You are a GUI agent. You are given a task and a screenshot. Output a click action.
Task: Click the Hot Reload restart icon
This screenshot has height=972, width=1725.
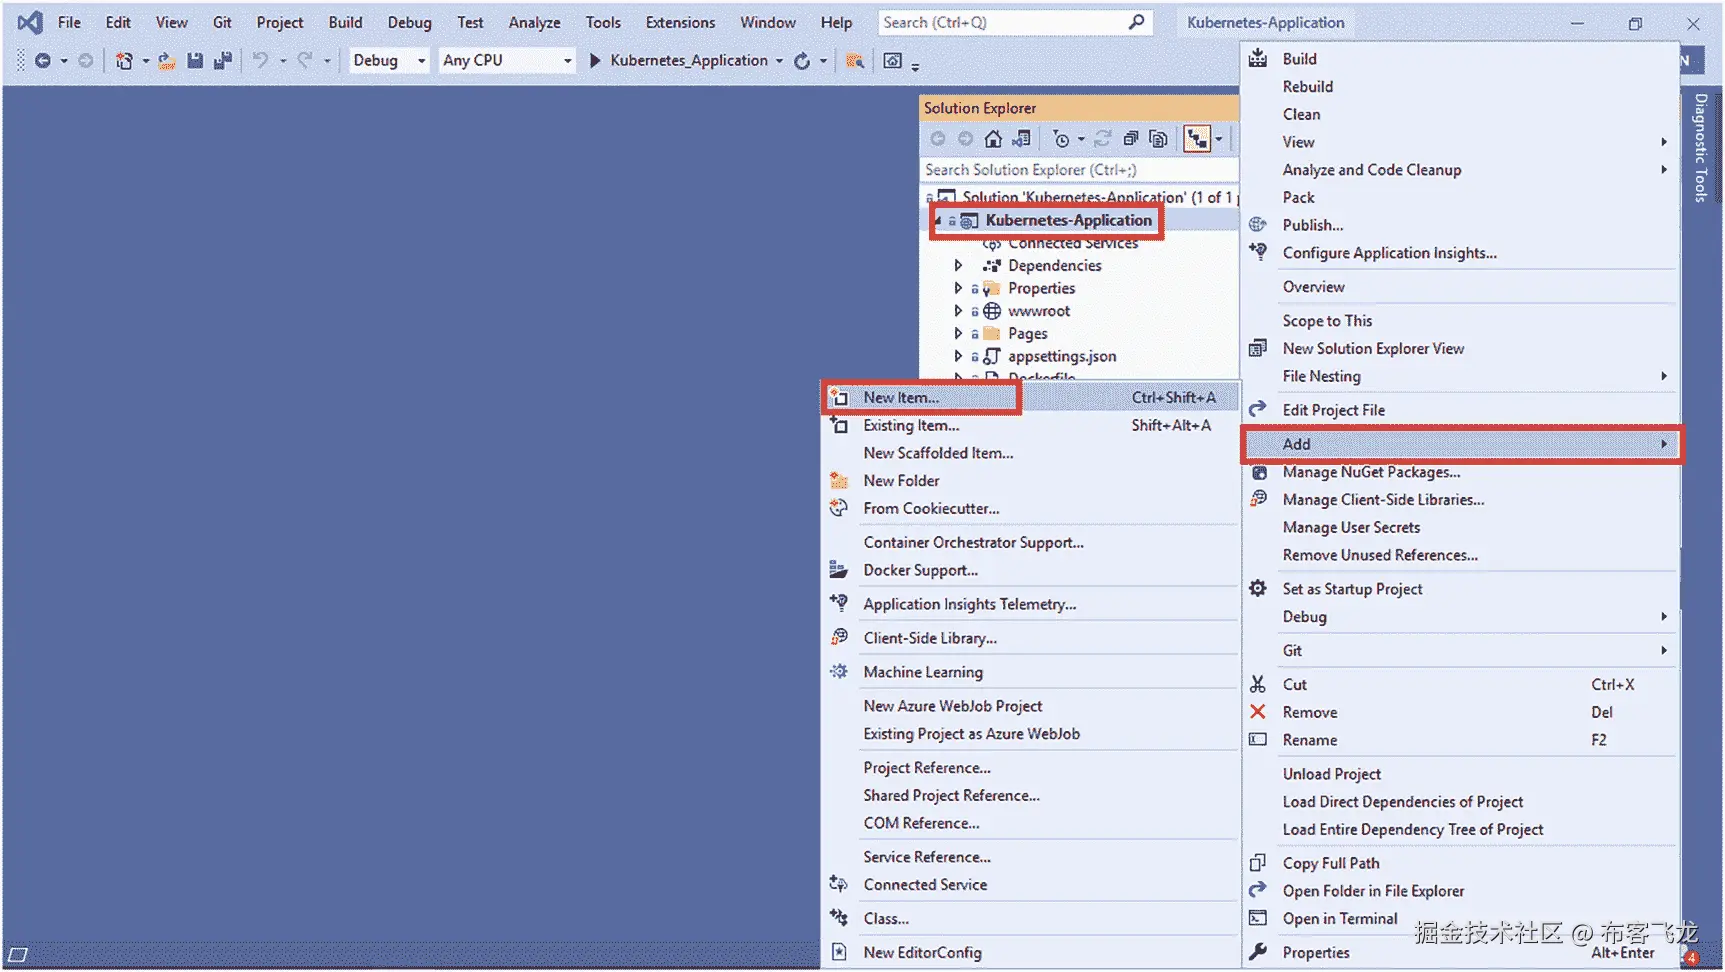(x=802, y=61)
